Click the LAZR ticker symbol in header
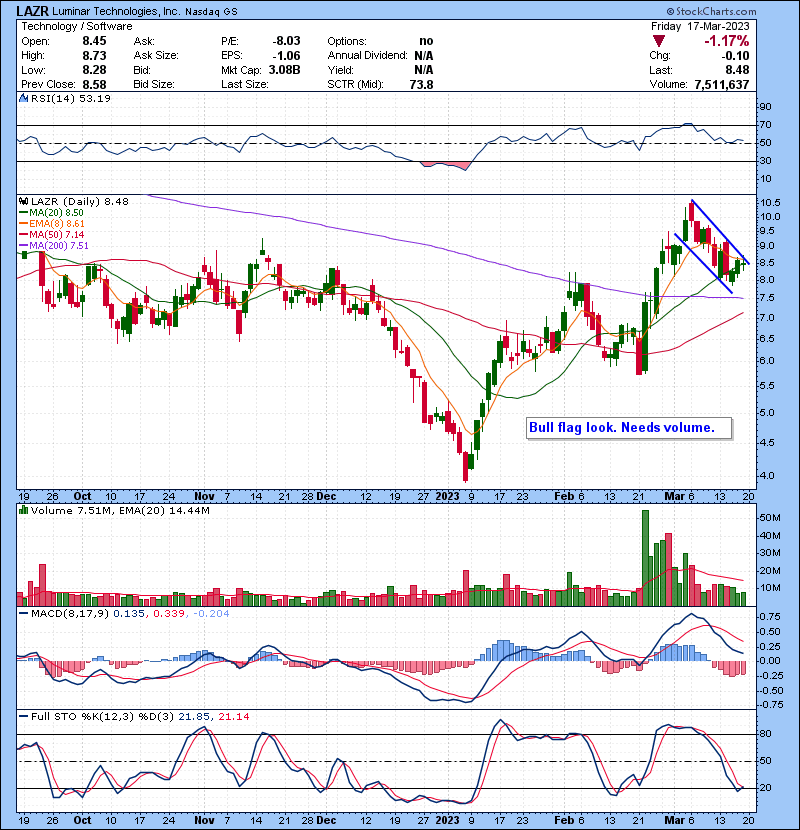 pos(33,11)
